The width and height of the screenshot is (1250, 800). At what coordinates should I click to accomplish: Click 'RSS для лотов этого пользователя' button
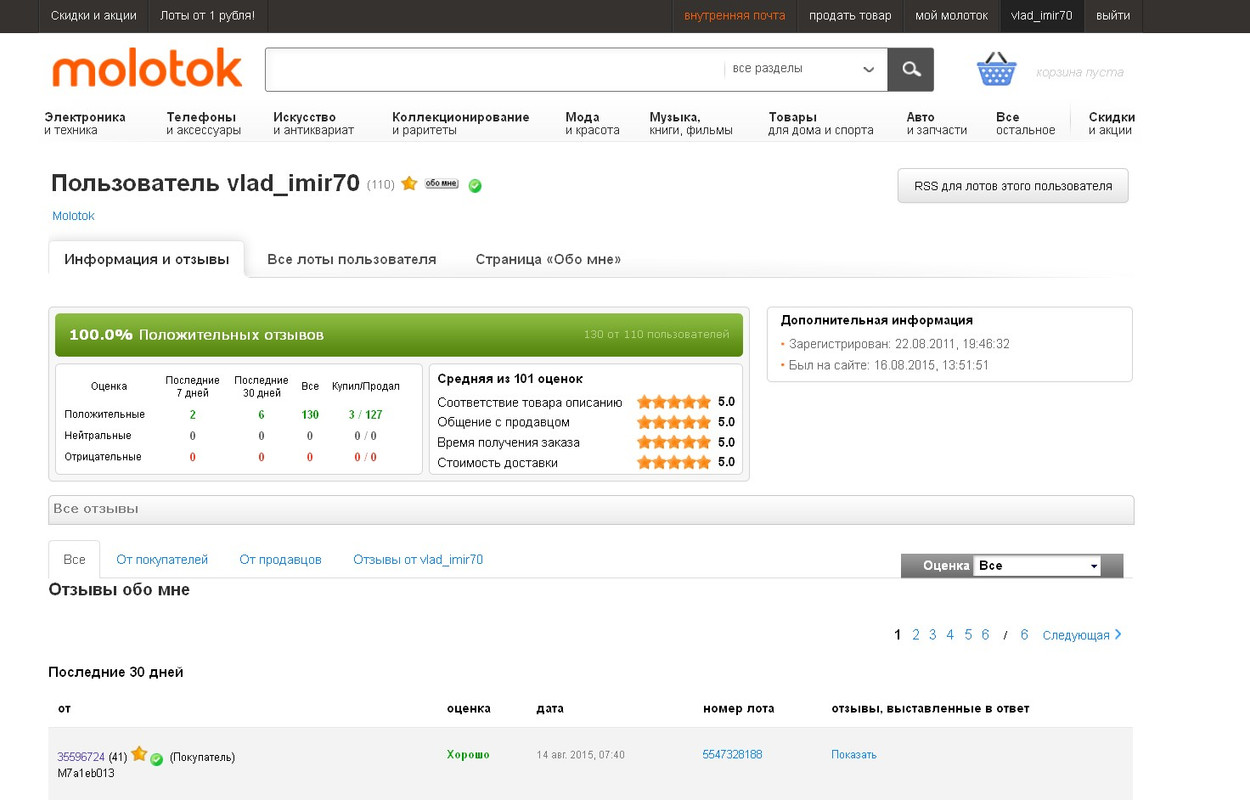pyautogui.click(x=1013, y=186)
